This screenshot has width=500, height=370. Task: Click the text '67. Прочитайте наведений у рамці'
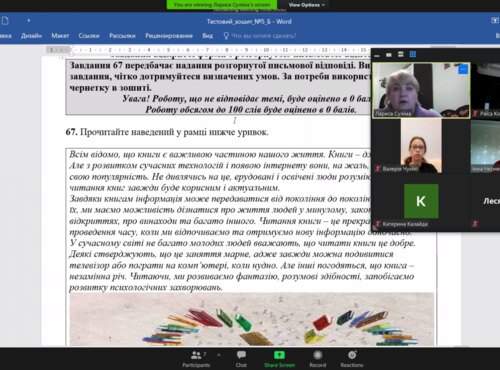[x=167, y=132]
